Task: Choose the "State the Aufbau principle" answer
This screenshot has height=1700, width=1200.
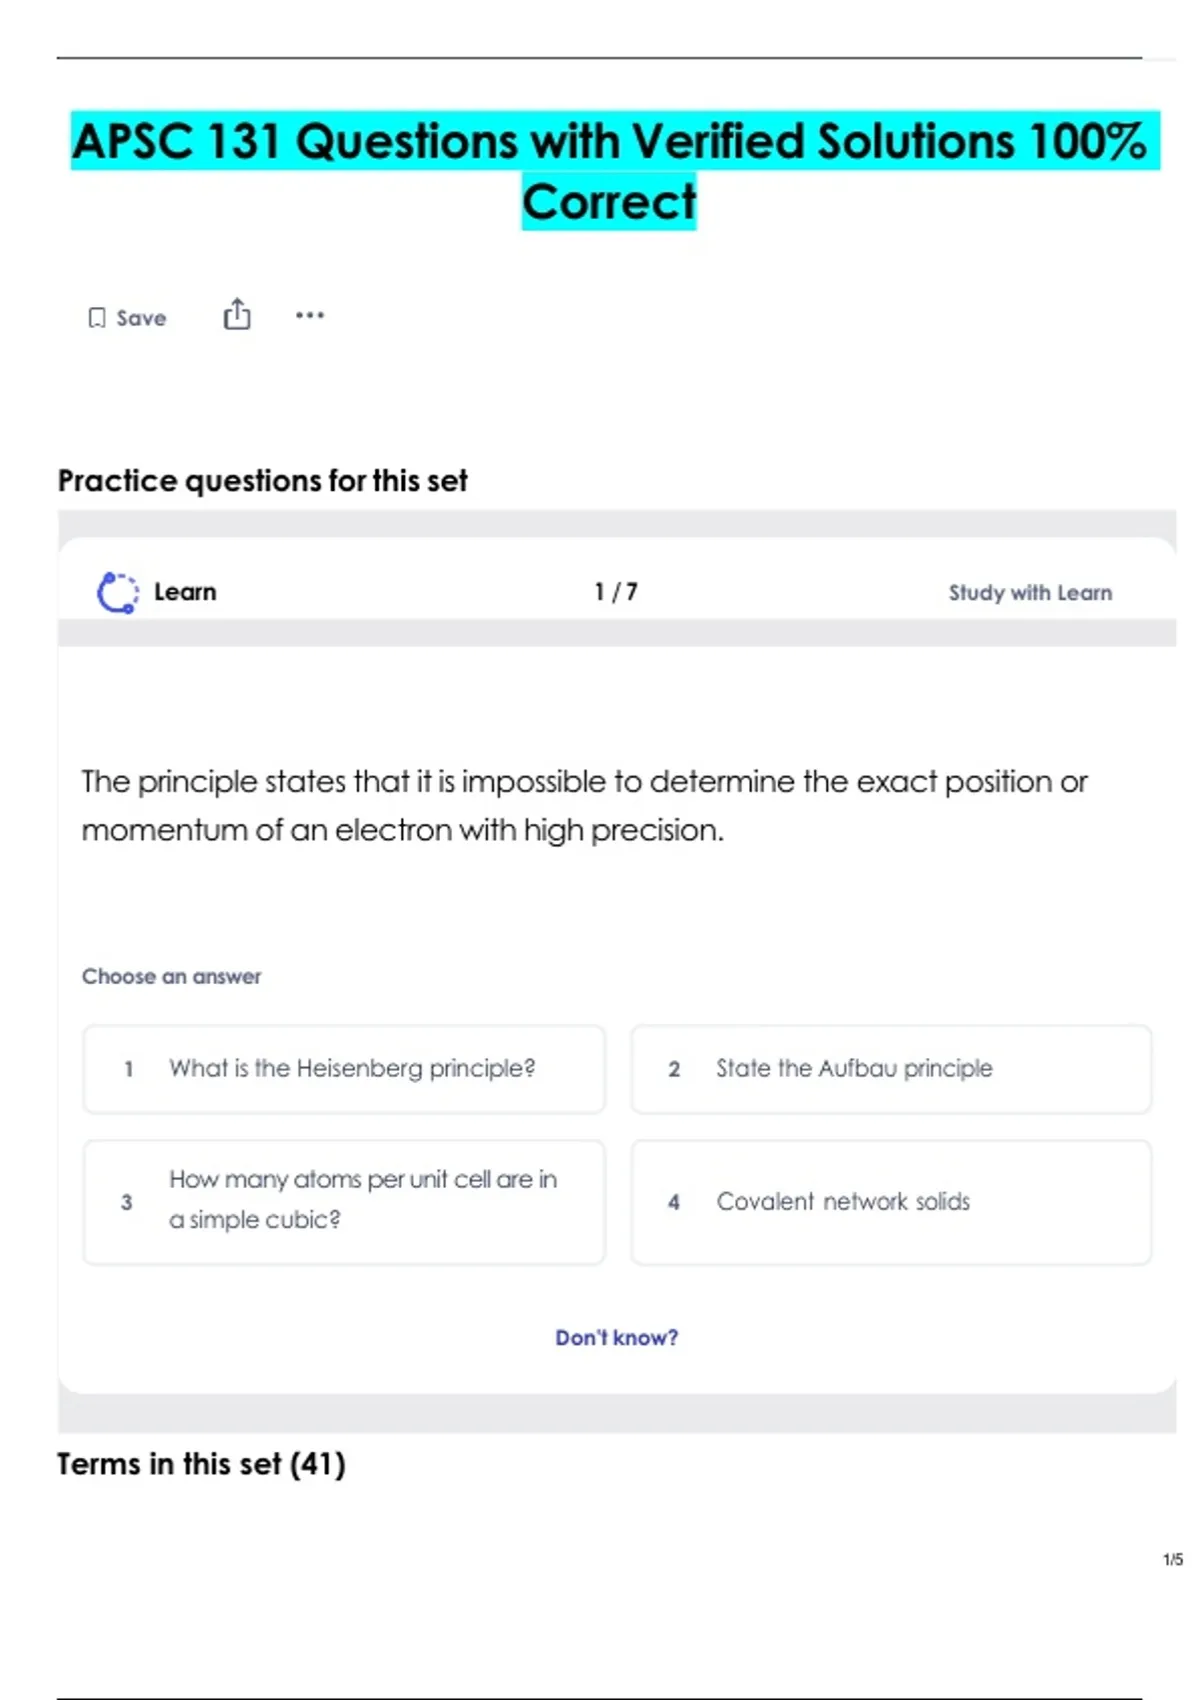Action: 890,1069
